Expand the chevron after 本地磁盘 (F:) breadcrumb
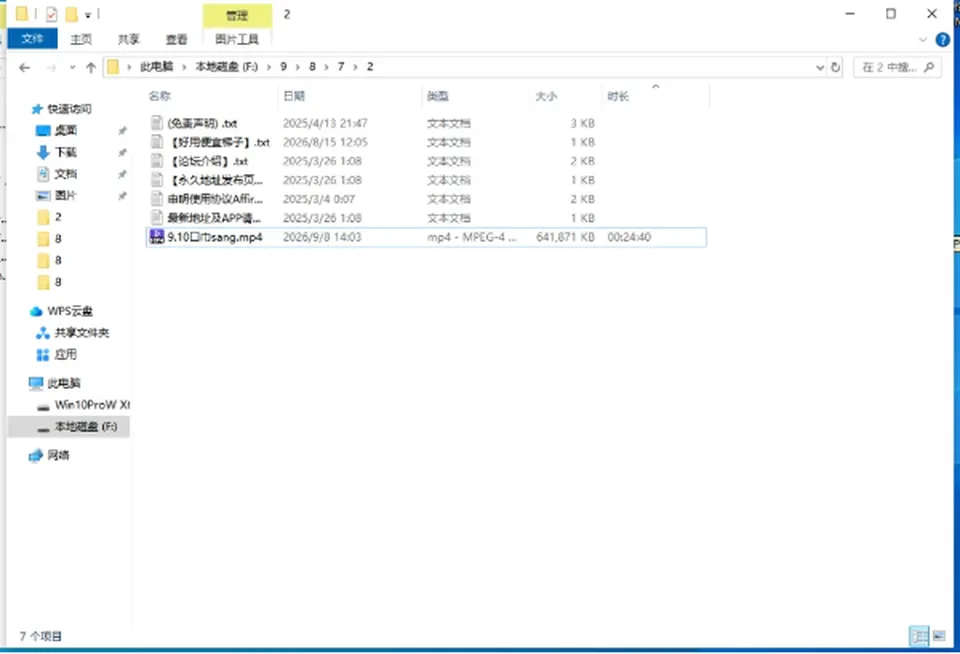This screenshot has width=960, height=654. coord(268,67)
